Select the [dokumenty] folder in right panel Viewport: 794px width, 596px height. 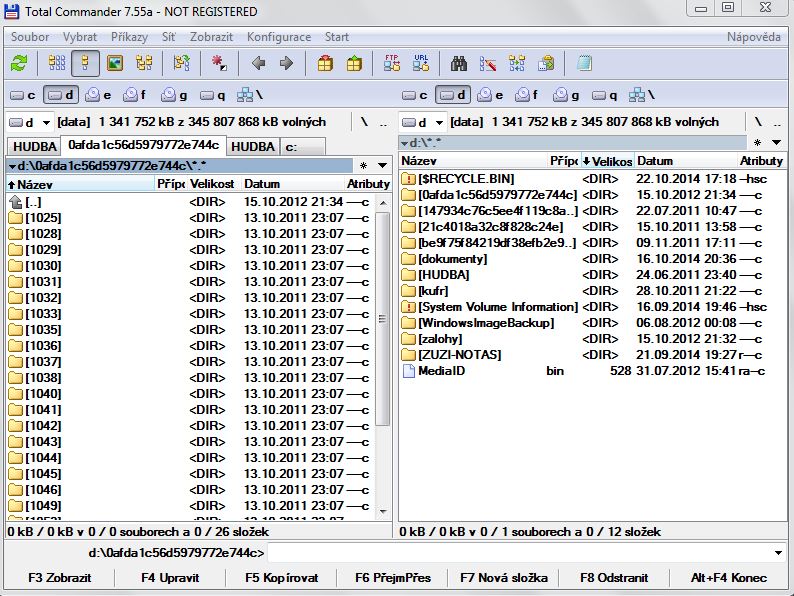point(452,259)
